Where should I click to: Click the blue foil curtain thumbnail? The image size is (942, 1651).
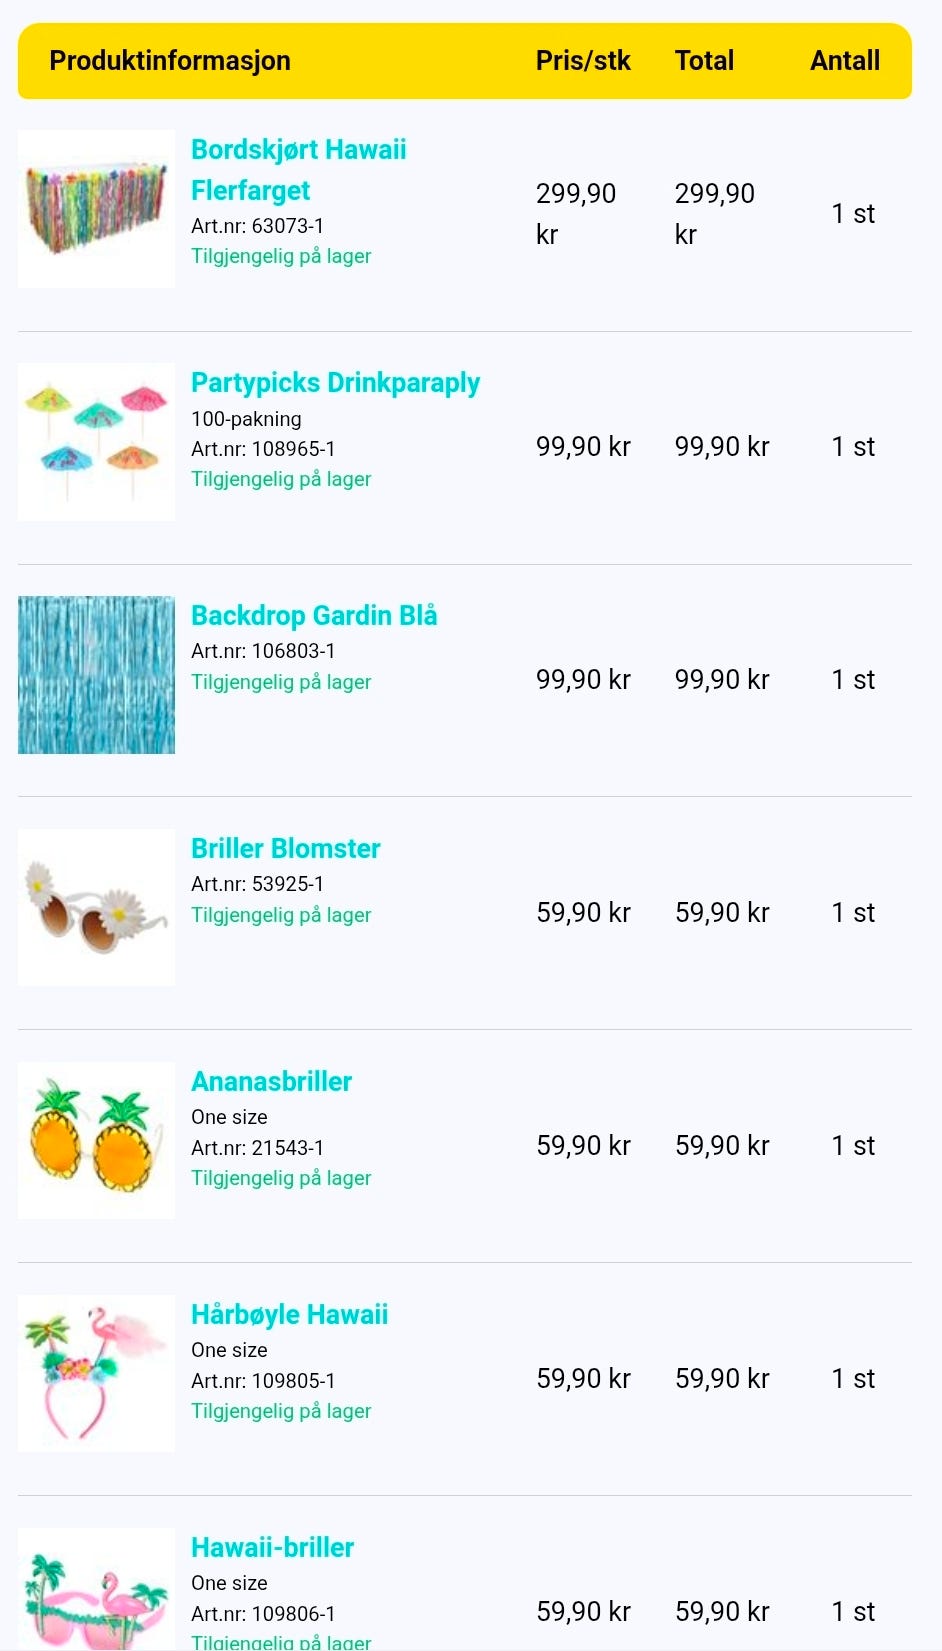(96, 675)
